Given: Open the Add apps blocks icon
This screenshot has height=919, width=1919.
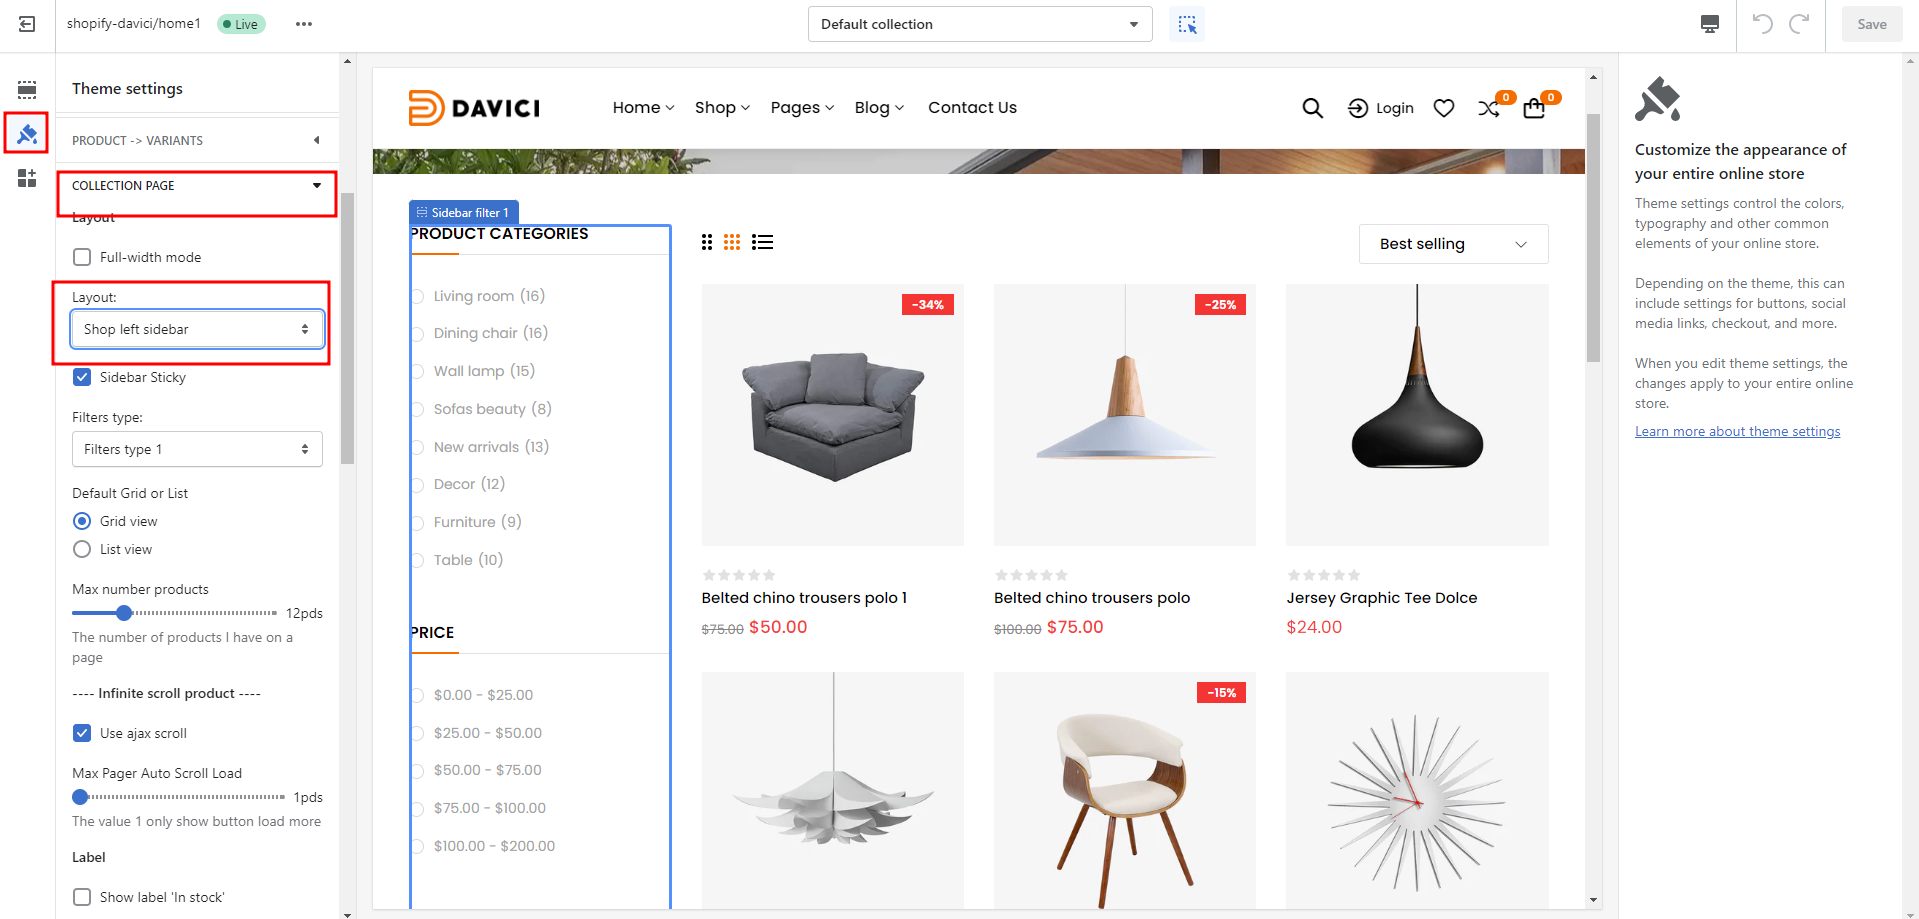Looking at the screenshot, I should (27, 178).
